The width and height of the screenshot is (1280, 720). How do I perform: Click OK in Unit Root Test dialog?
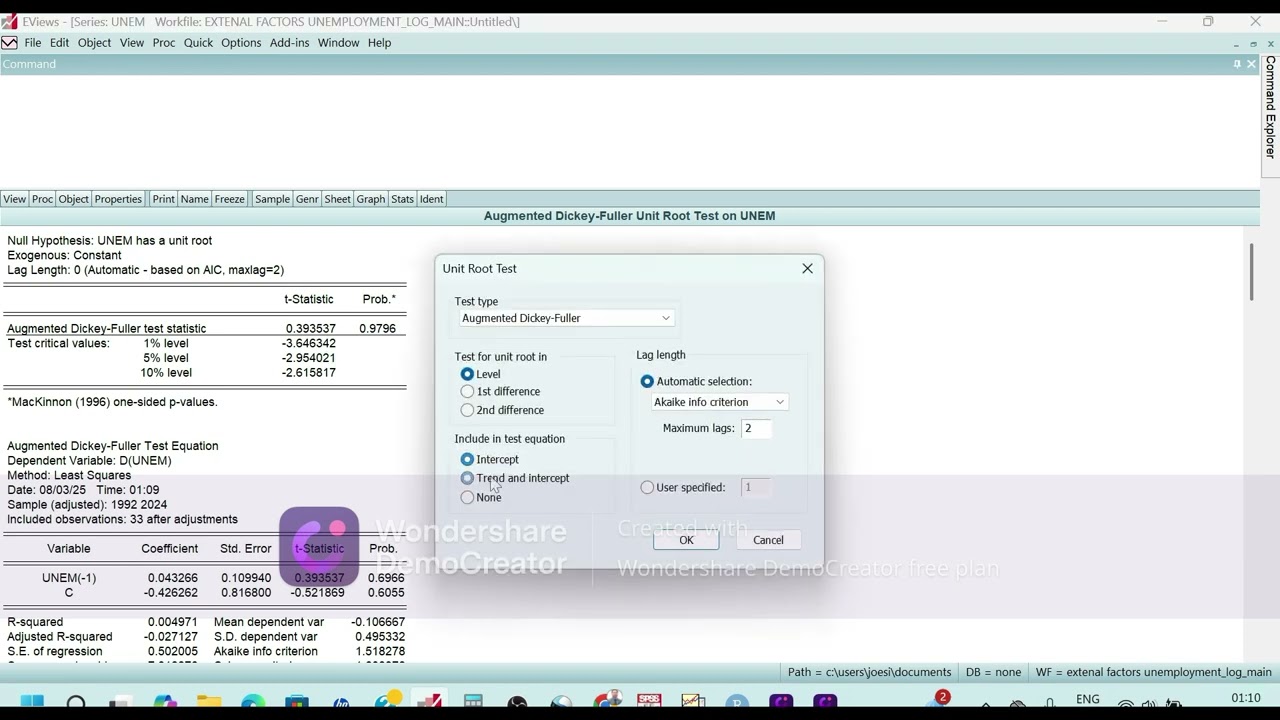point(686,540)
